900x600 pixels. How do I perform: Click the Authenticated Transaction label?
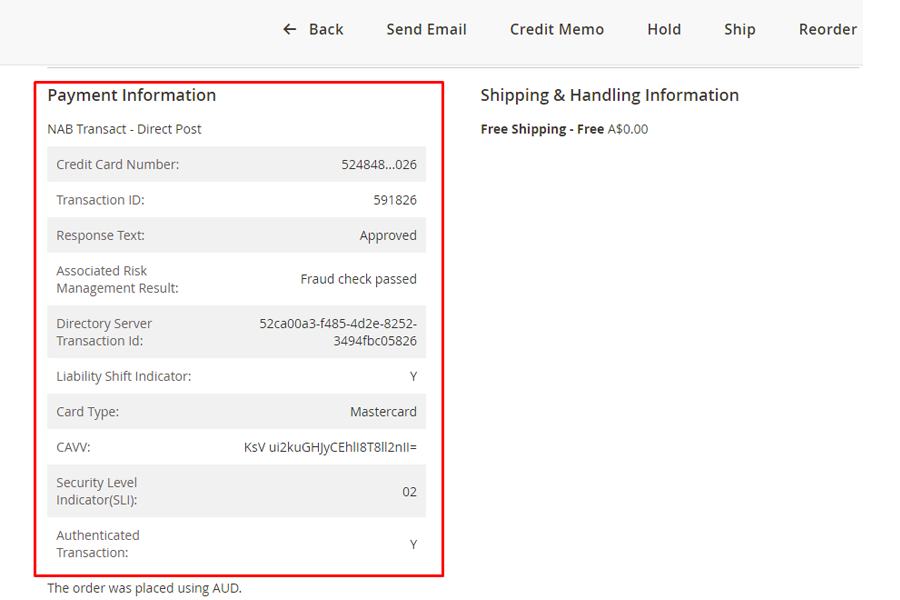click(98, 544)
